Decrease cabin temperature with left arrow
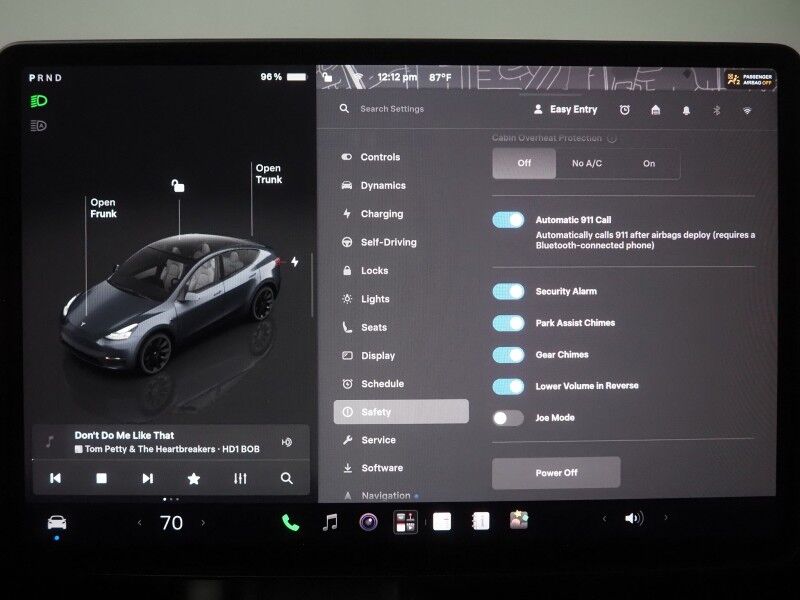Viewport: 800px width, 600px height. point(139,522)
